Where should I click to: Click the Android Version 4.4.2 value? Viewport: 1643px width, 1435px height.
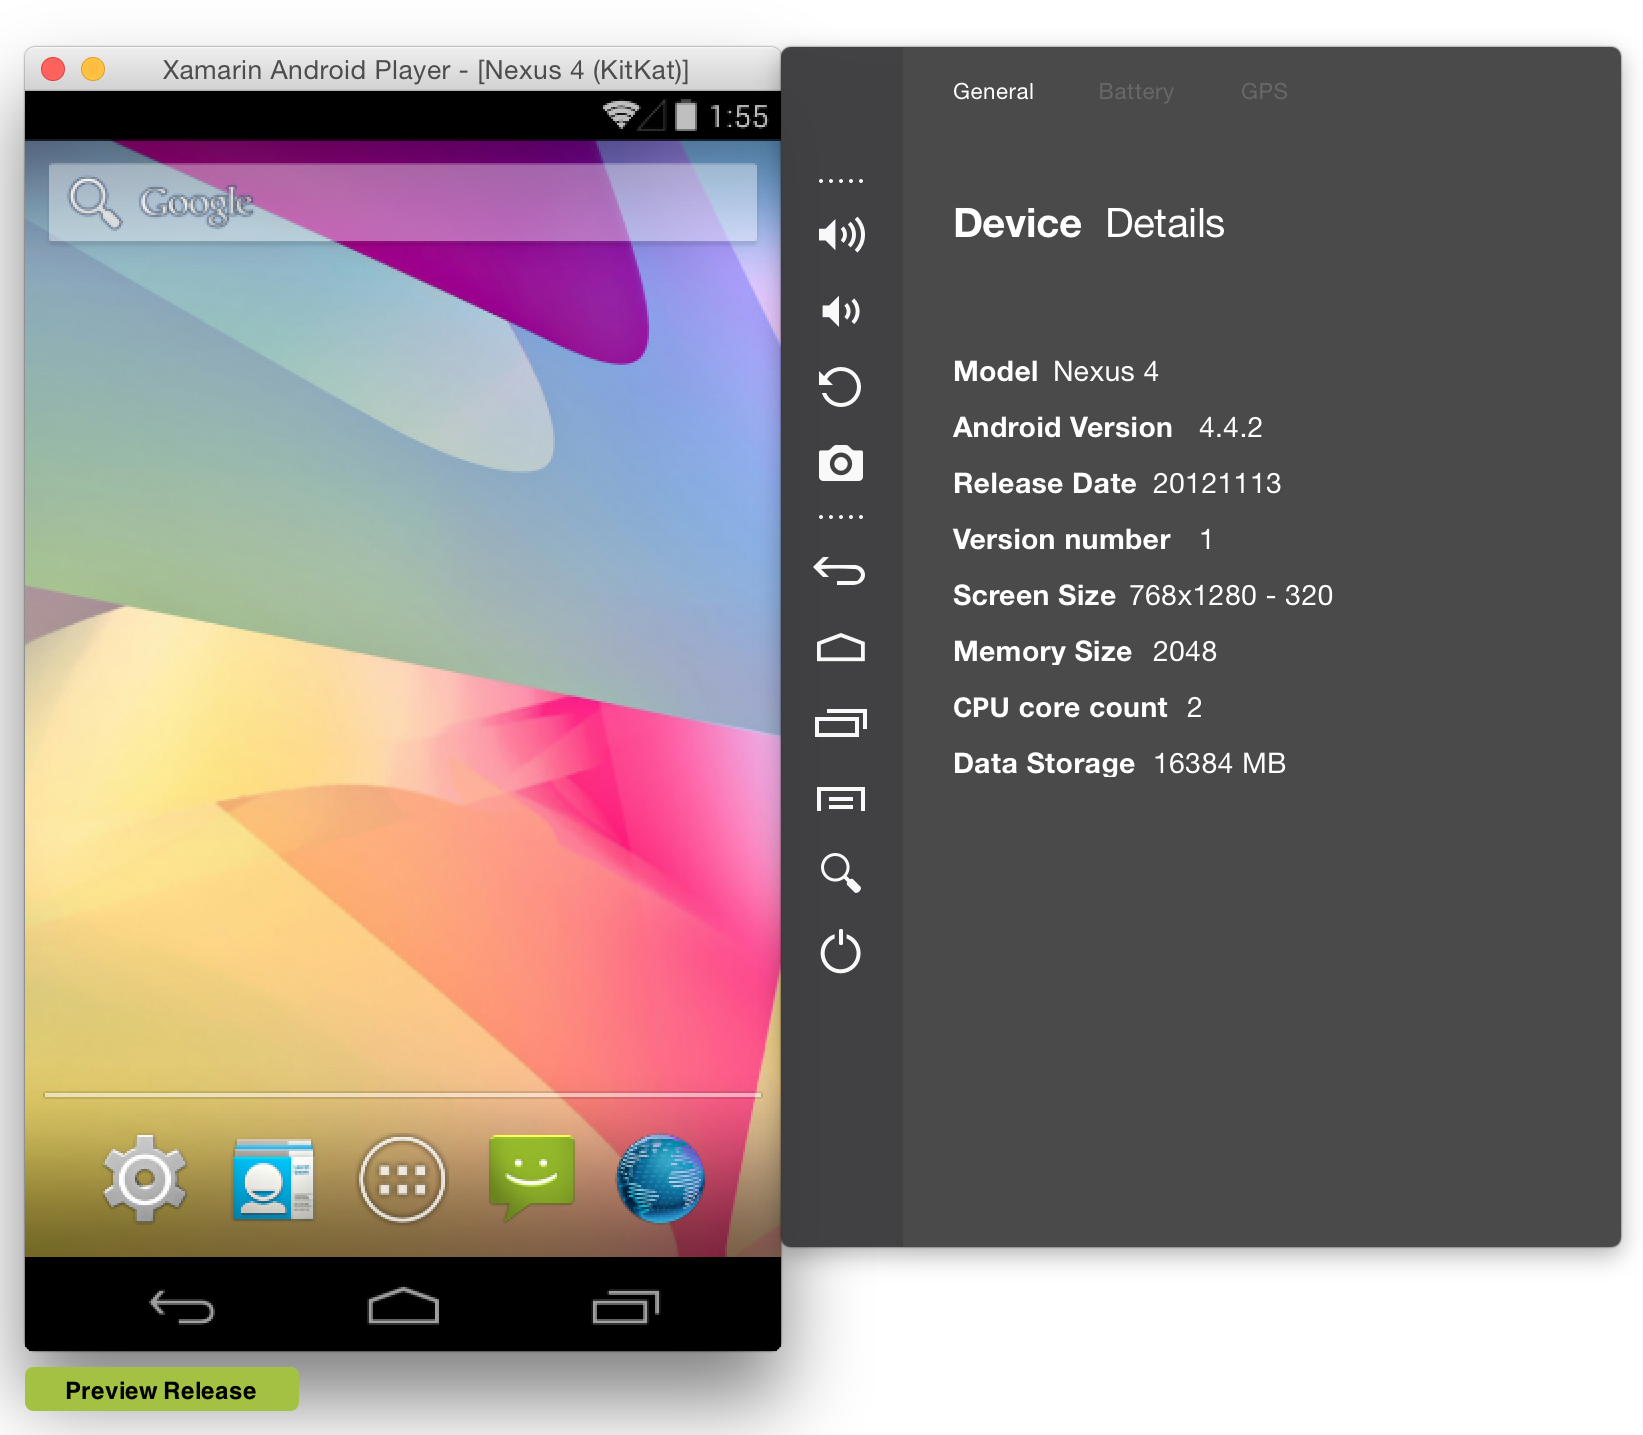(1230, 427)
